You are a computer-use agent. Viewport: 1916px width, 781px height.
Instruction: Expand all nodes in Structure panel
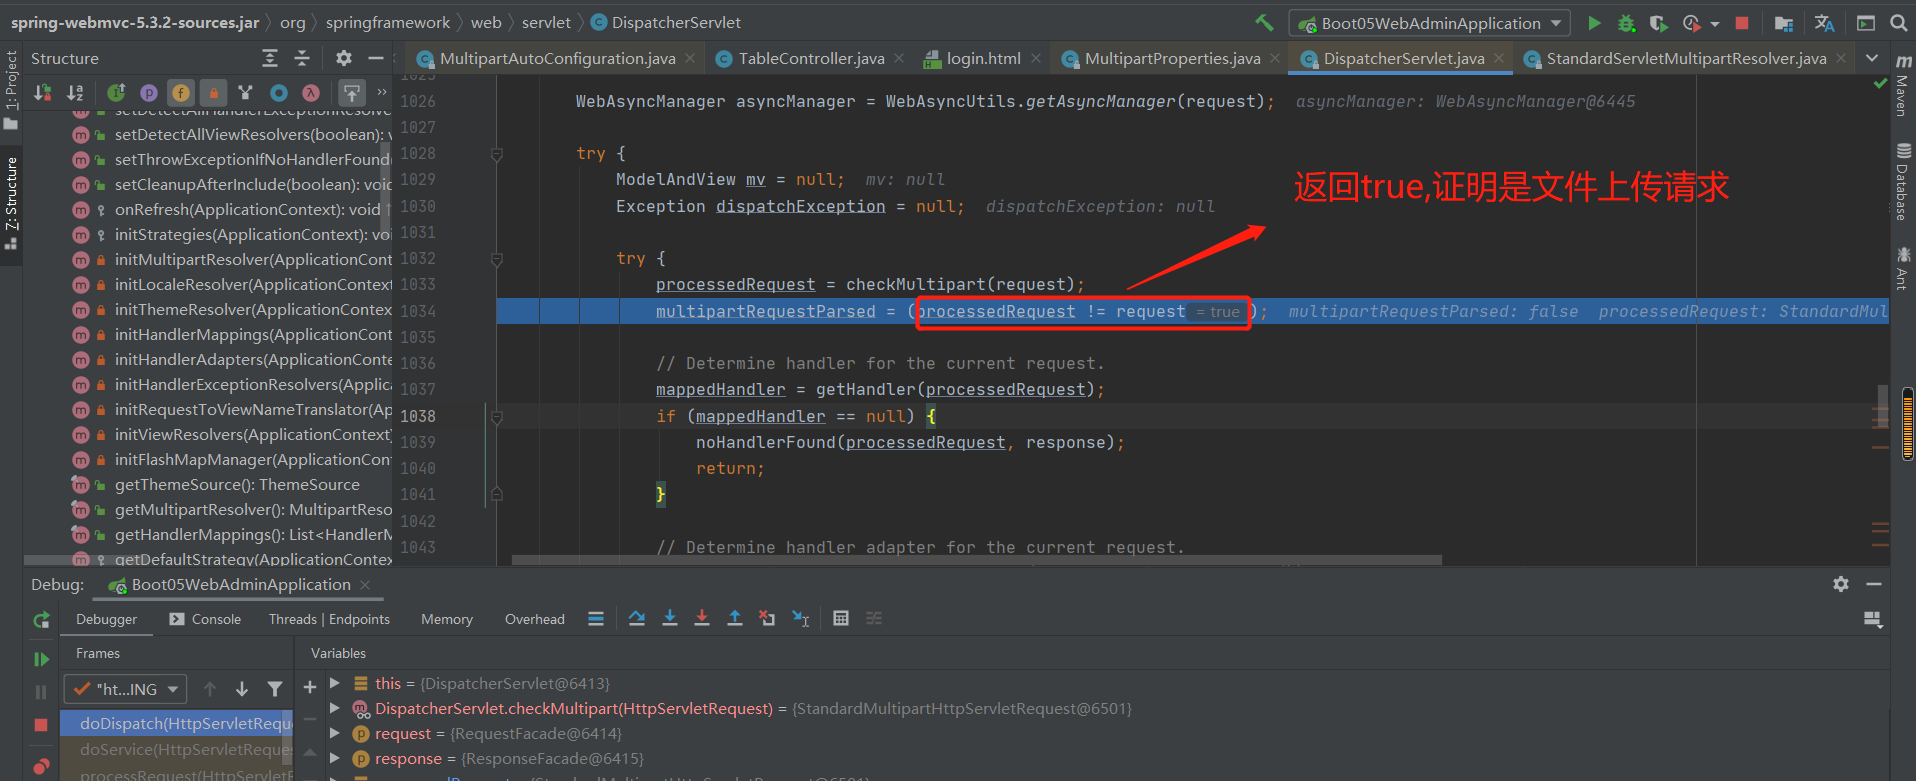(x=270, y=58)
